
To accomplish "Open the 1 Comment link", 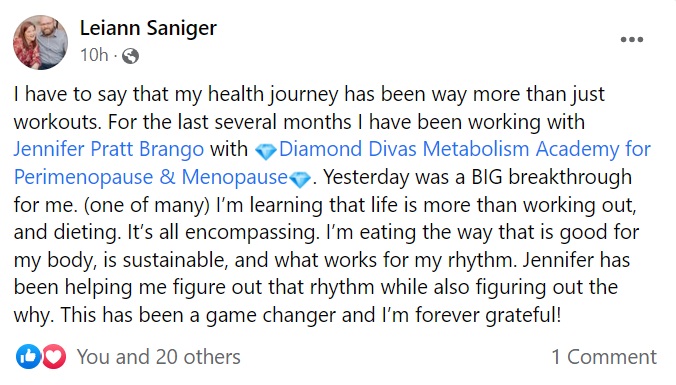I will pos(604,357).
